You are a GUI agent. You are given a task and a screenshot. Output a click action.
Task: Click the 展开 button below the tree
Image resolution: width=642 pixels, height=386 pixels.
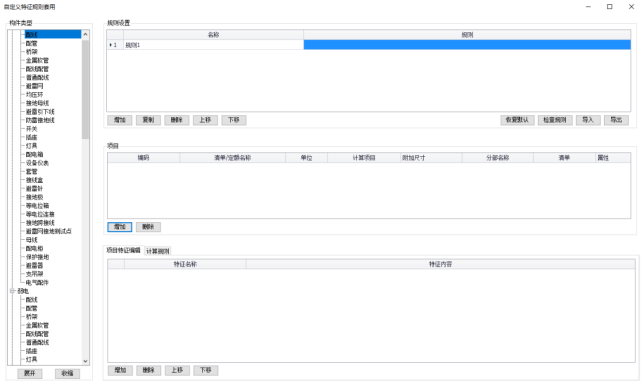(x=29, y=373)
